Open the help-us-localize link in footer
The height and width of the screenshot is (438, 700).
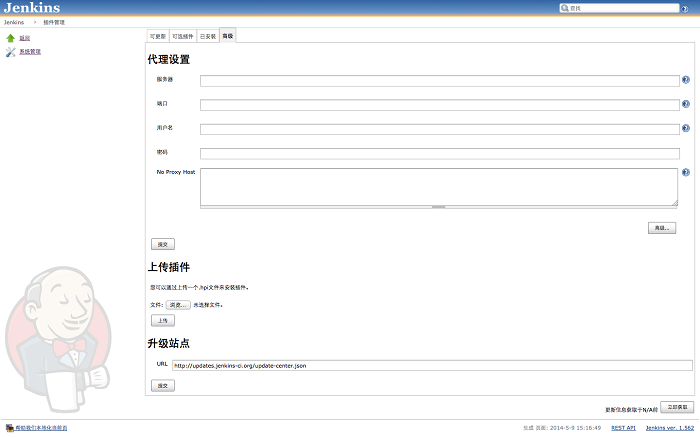pyautogui.click(x=41, y=428)
